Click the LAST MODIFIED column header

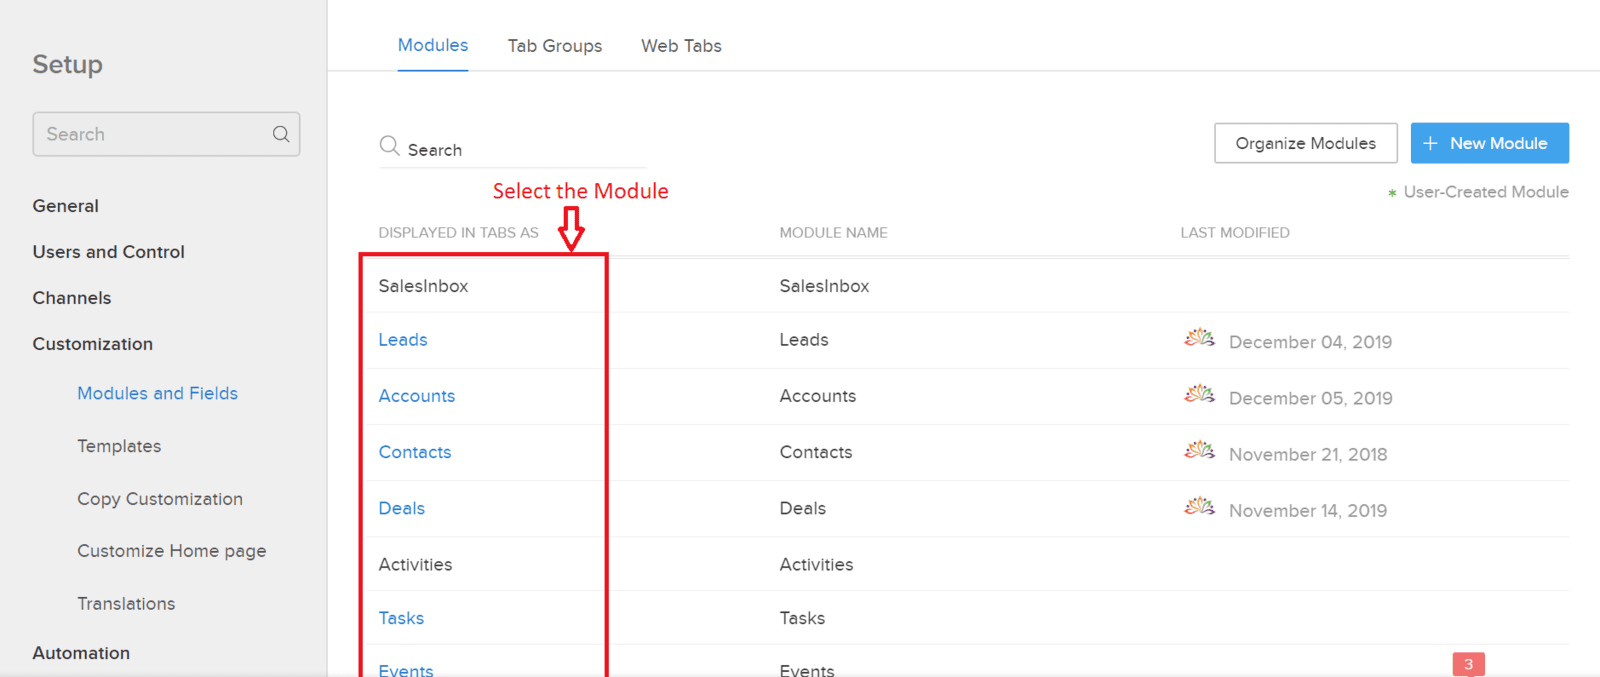pos(1235,232)
